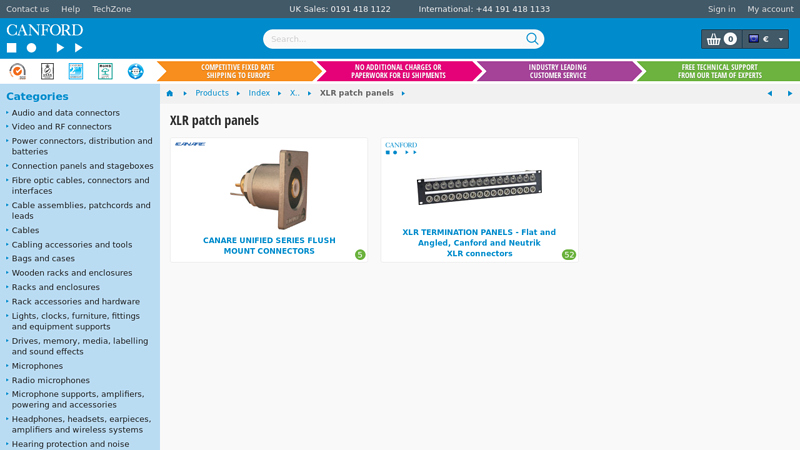Image resolution: width=800 pixels, height=450 pixels.
Task: Open the currency dropdown arrow
Action: coord(781,39)
